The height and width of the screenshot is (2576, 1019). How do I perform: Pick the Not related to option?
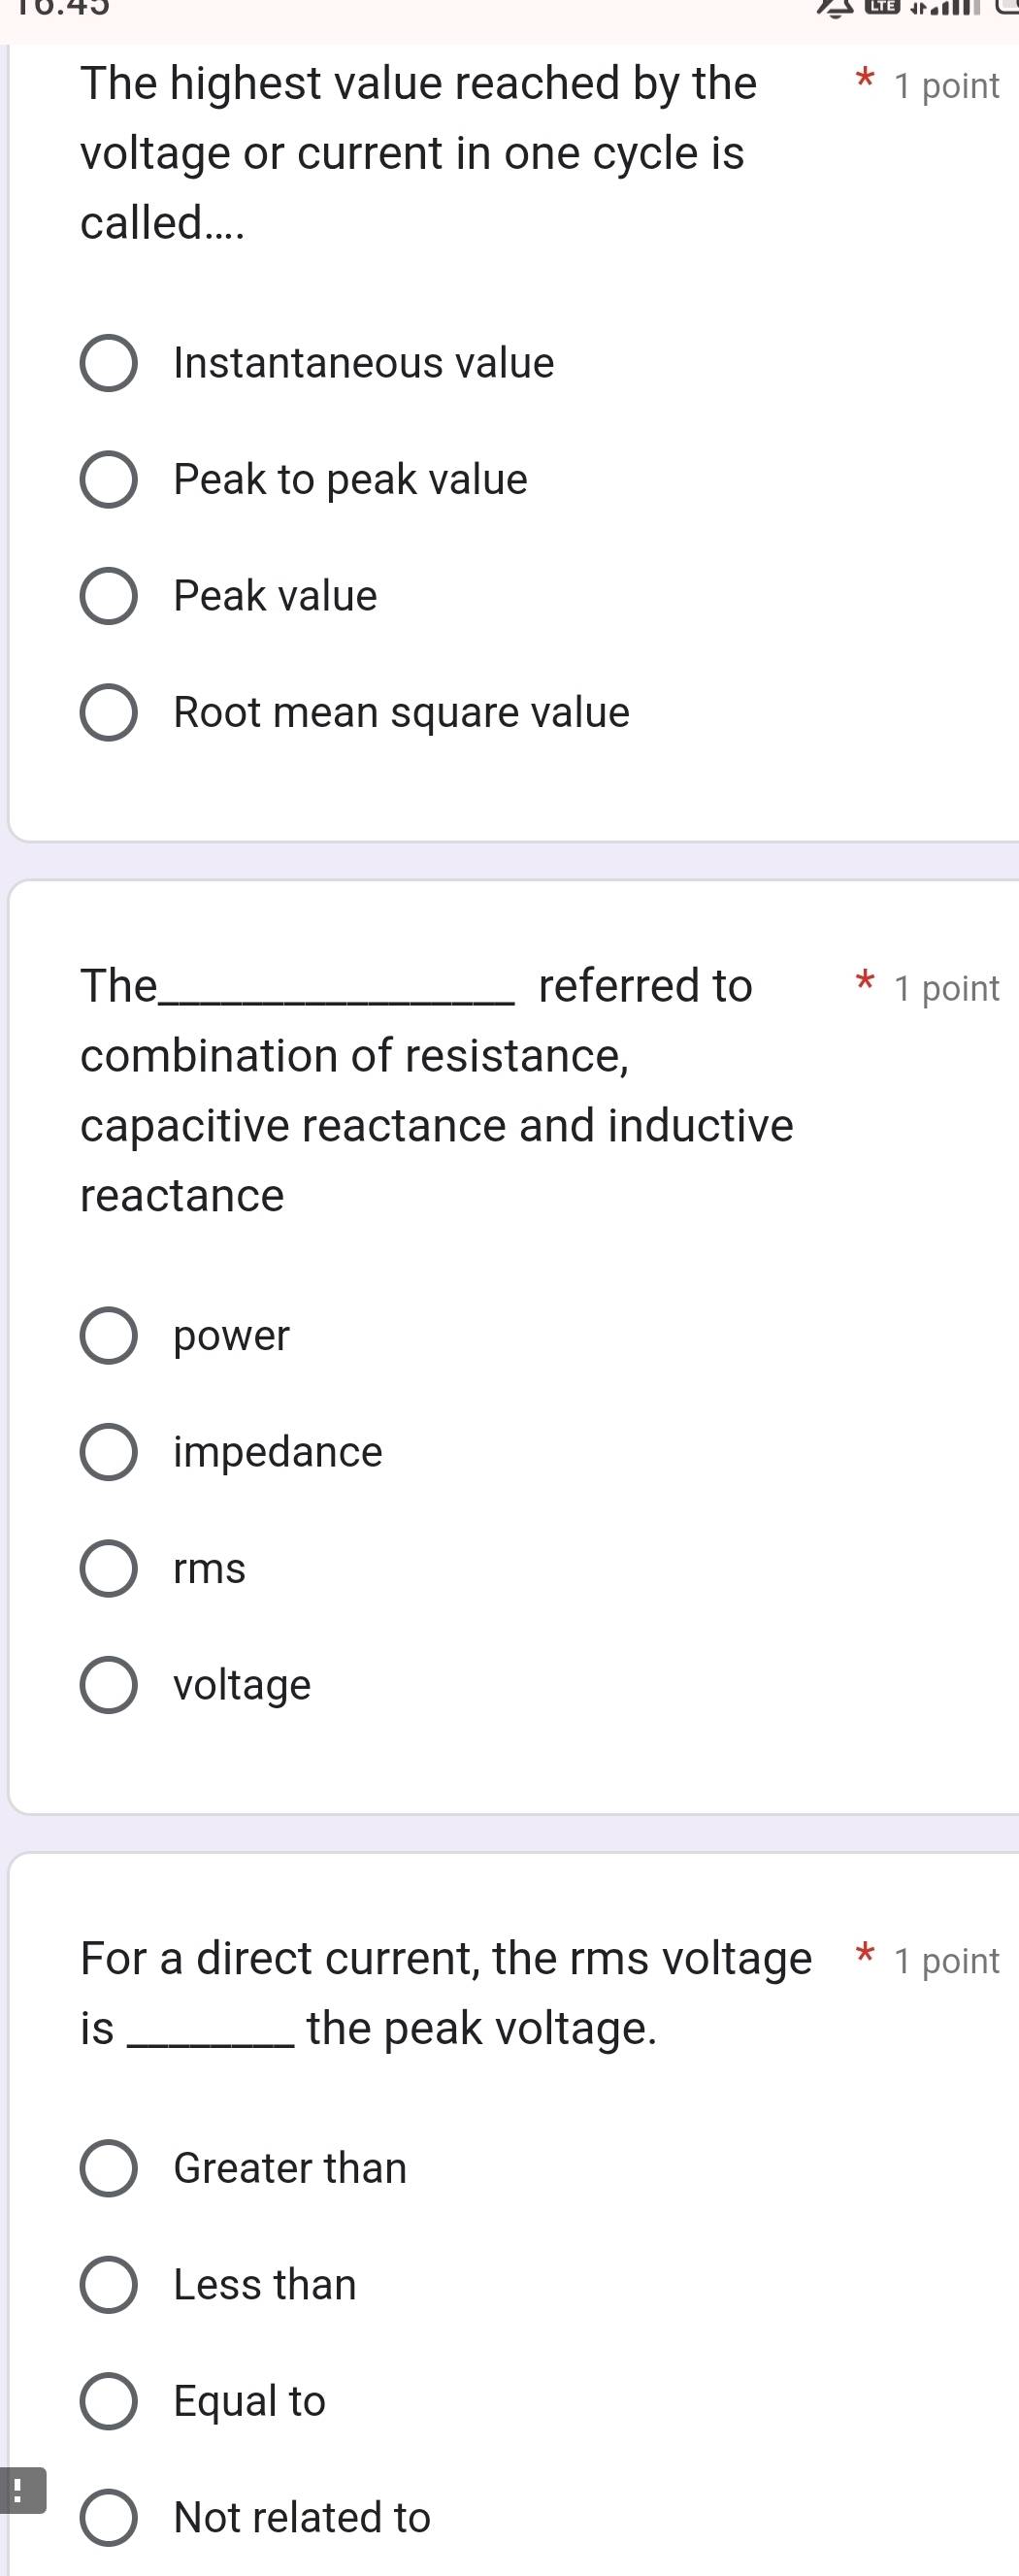click(108, 2518)
